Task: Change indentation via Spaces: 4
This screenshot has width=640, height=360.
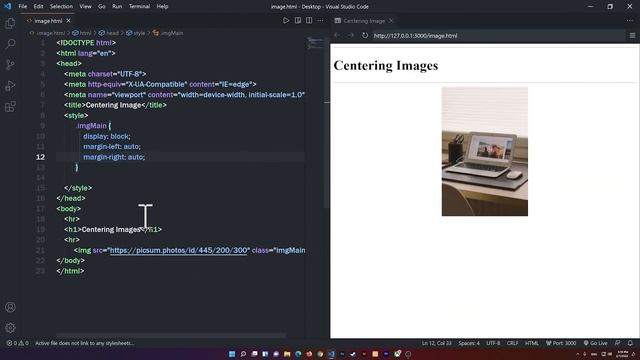Action: point(469,343)
